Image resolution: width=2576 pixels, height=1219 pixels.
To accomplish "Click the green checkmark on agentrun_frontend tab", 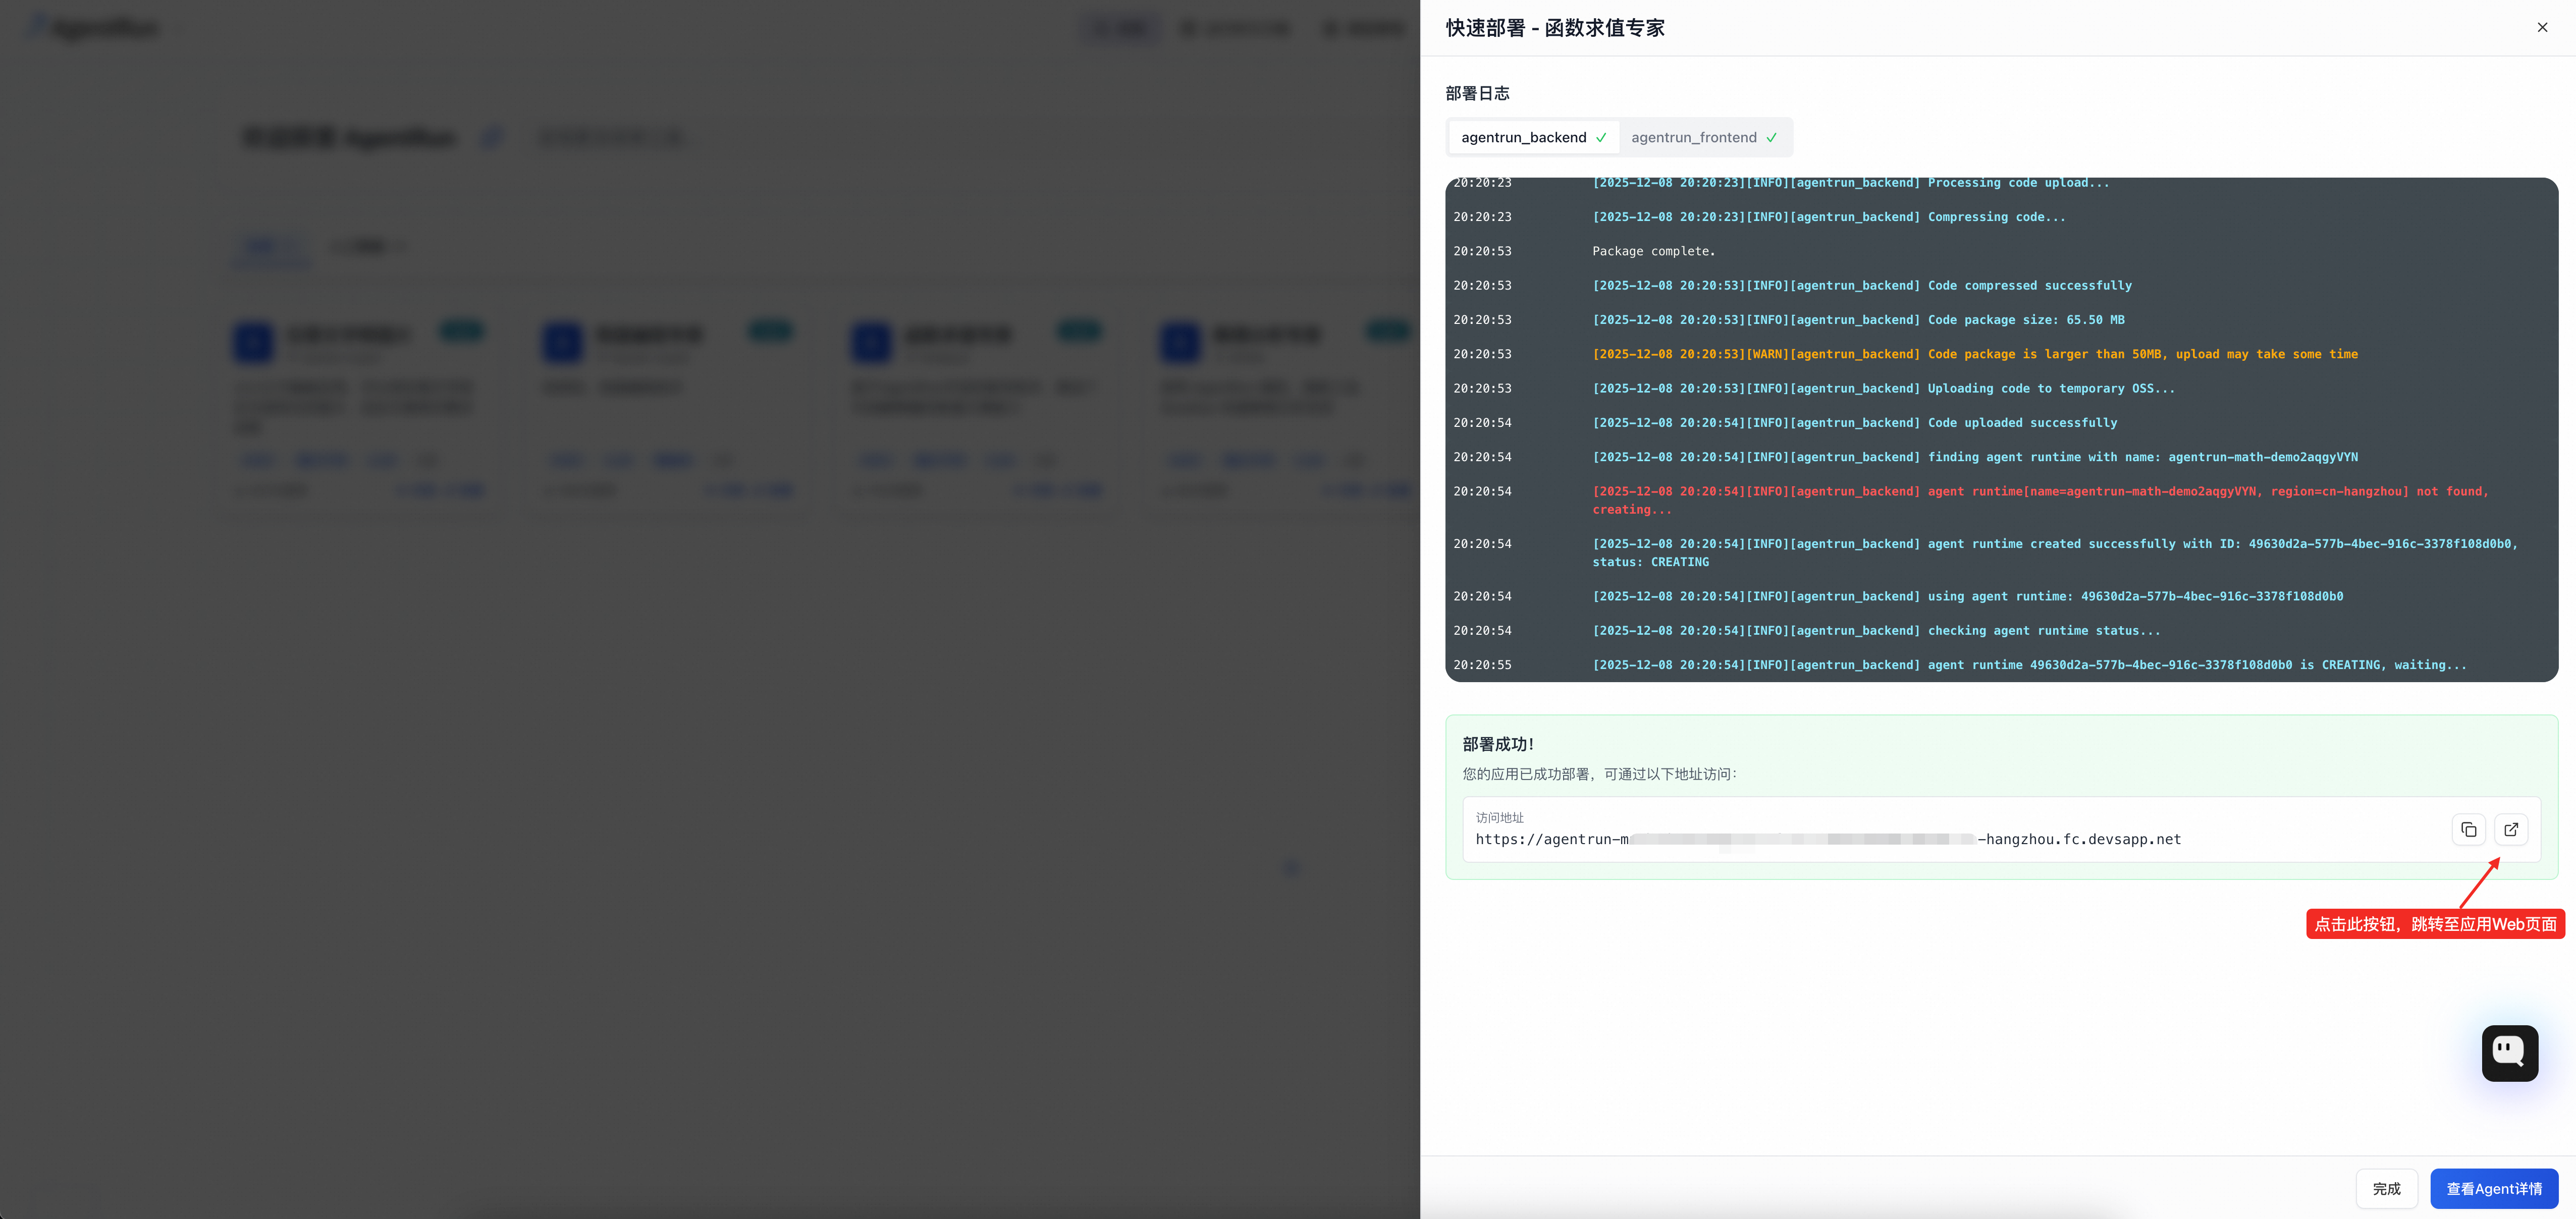I will click(x=1772, y=137).
